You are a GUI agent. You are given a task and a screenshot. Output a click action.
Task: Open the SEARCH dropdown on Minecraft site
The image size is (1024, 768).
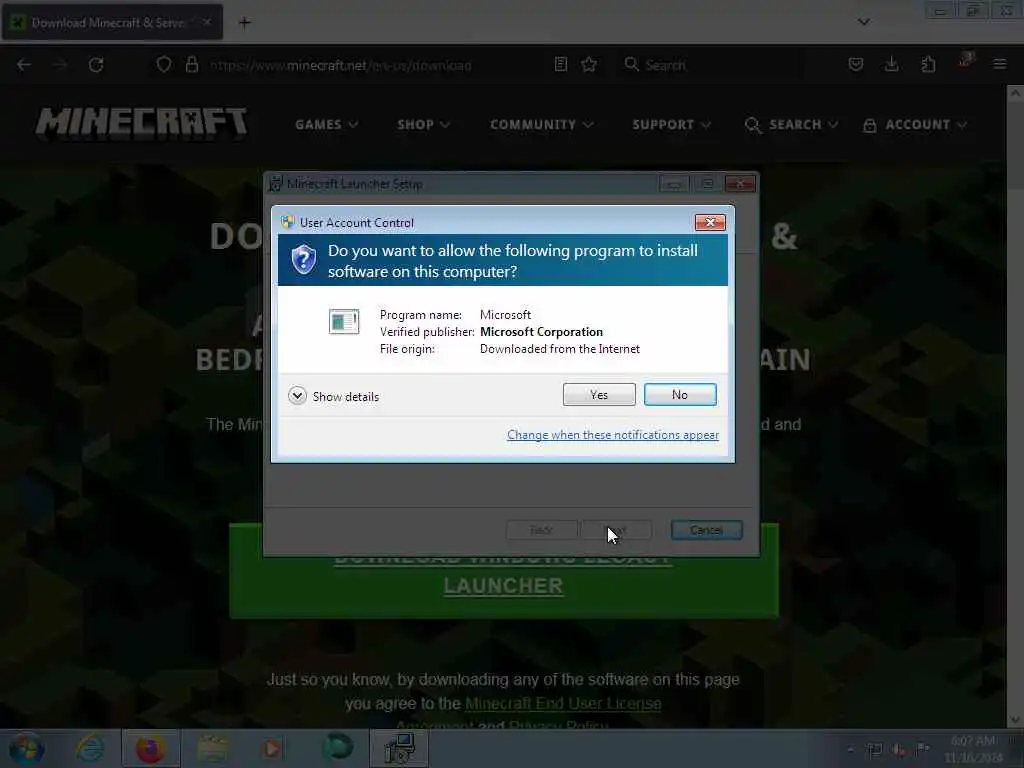click(x=791, y=125)
